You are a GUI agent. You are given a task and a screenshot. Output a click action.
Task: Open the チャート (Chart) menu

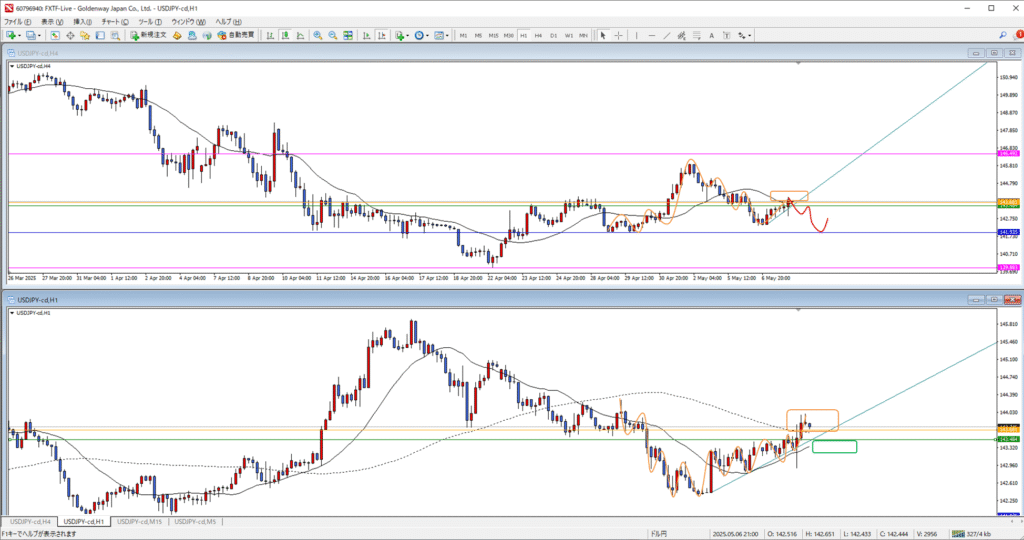(110, 21)
